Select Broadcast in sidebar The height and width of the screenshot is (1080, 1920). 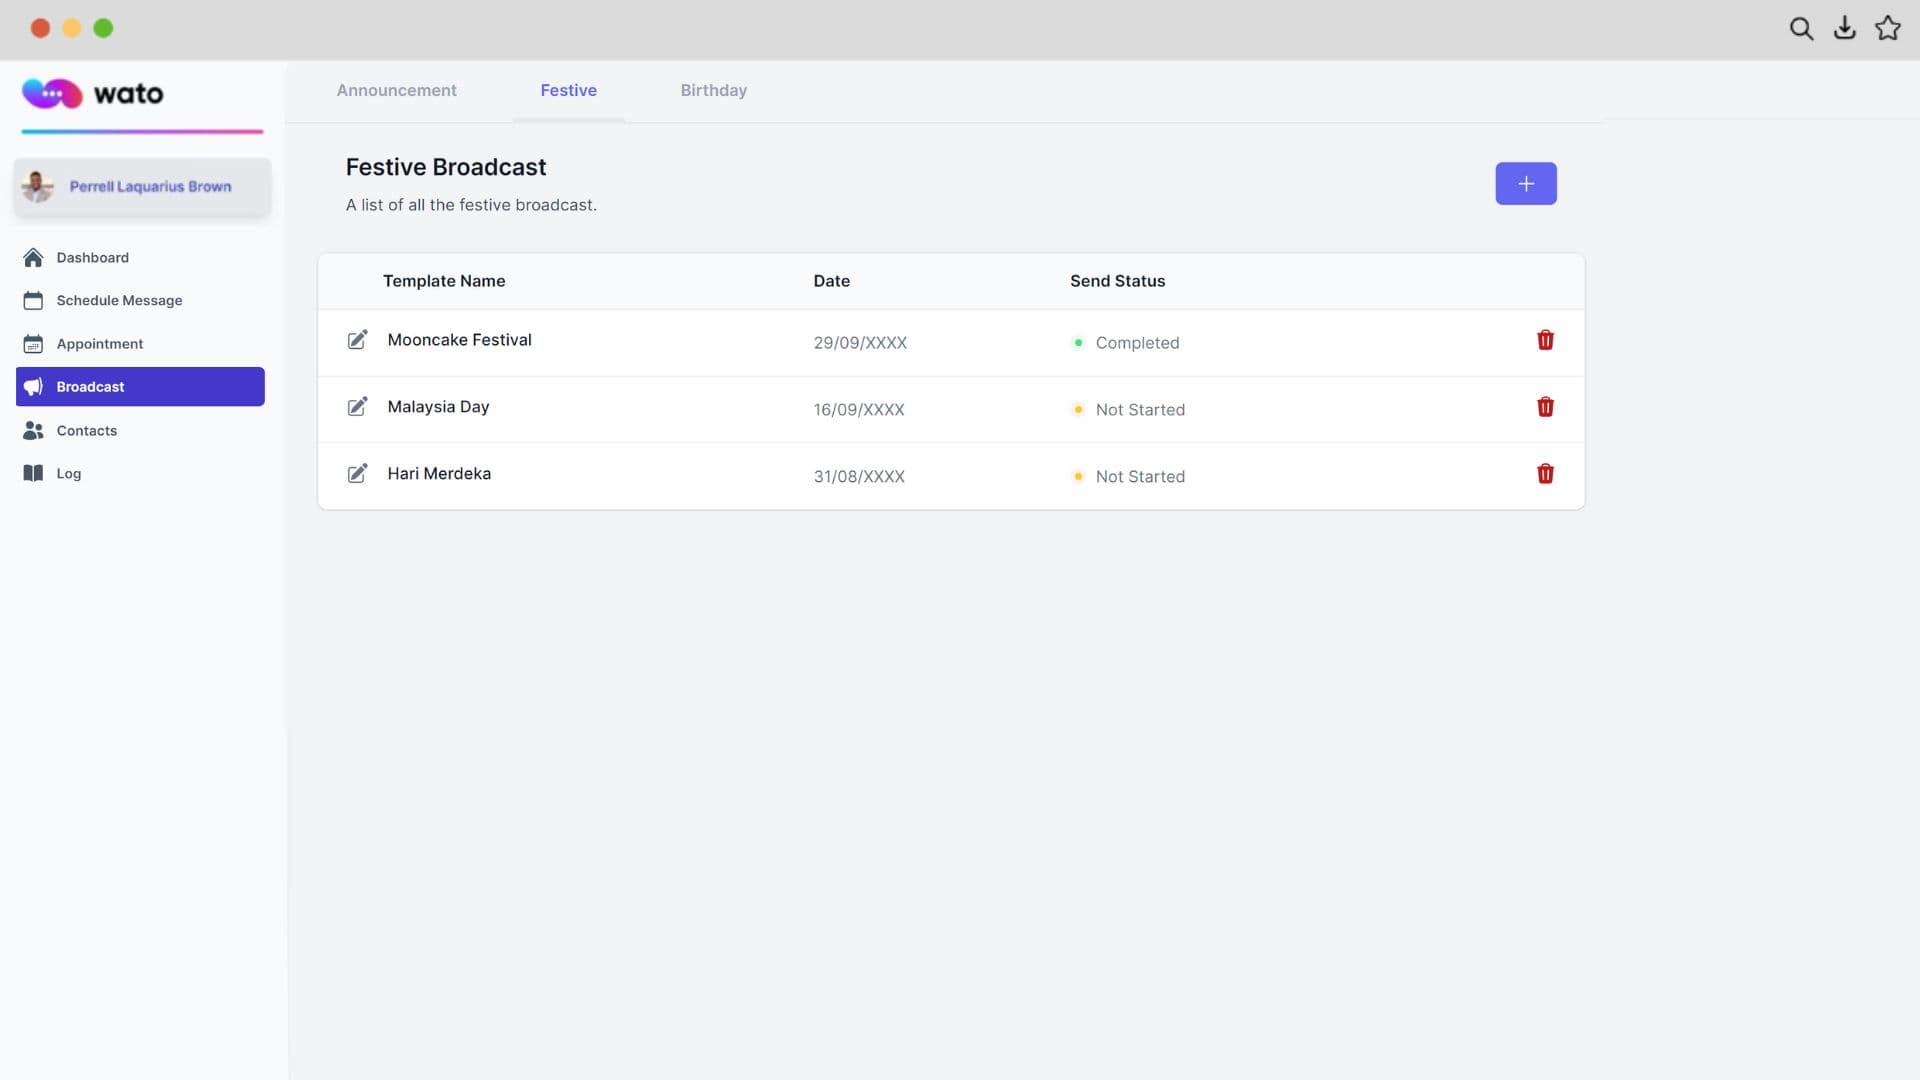coord(140,386)
